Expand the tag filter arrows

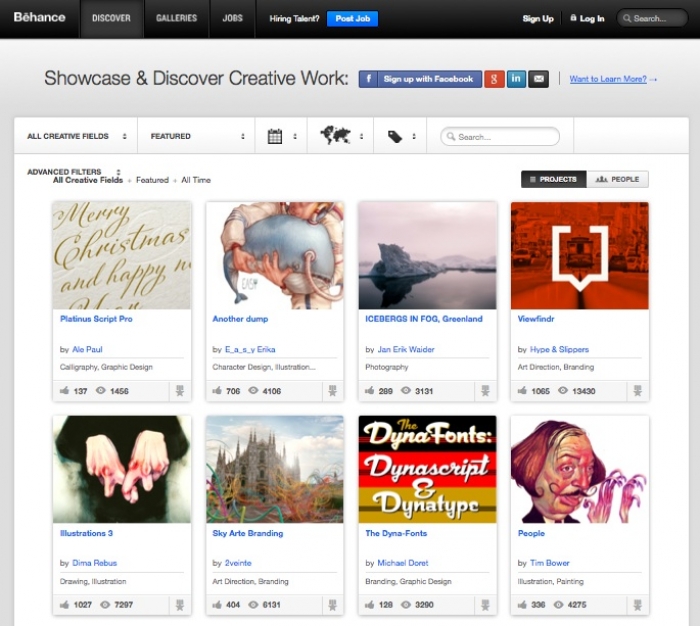pos(414,136)
